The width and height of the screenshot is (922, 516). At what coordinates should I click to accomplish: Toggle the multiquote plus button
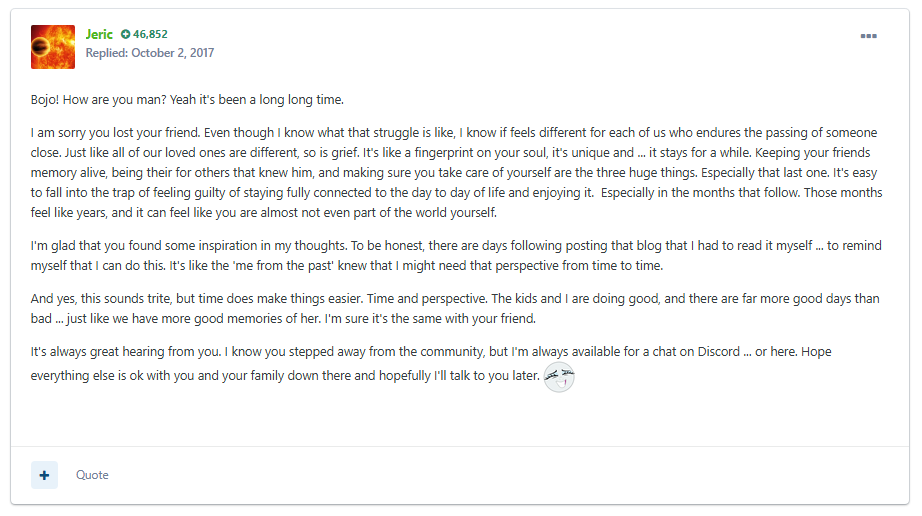44,475
